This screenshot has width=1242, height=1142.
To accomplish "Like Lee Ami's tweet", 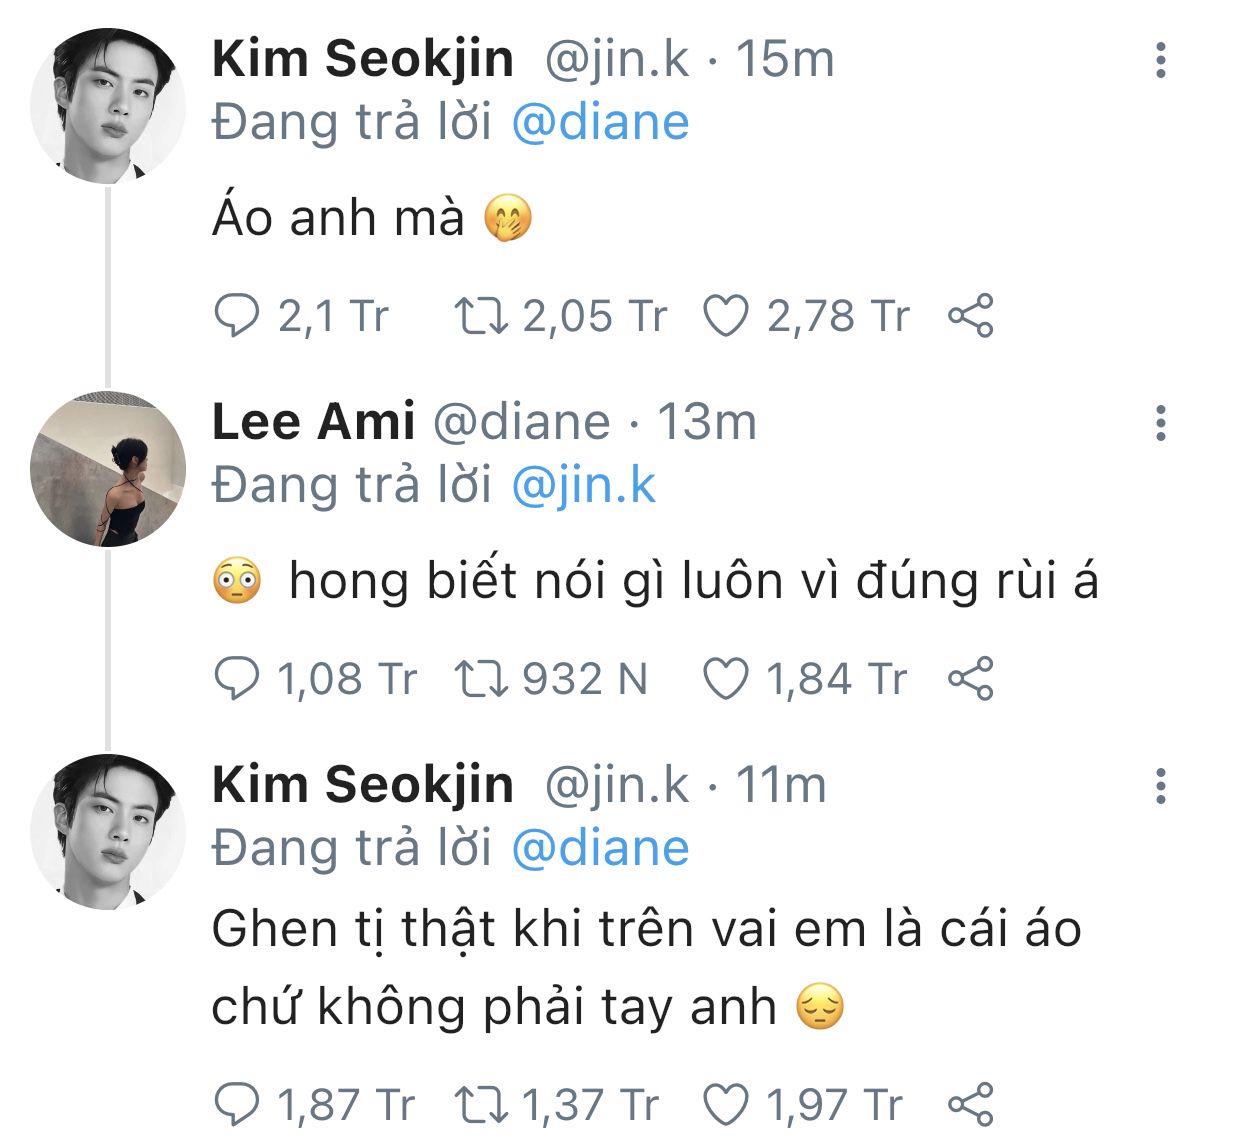I will click(725, 679).
